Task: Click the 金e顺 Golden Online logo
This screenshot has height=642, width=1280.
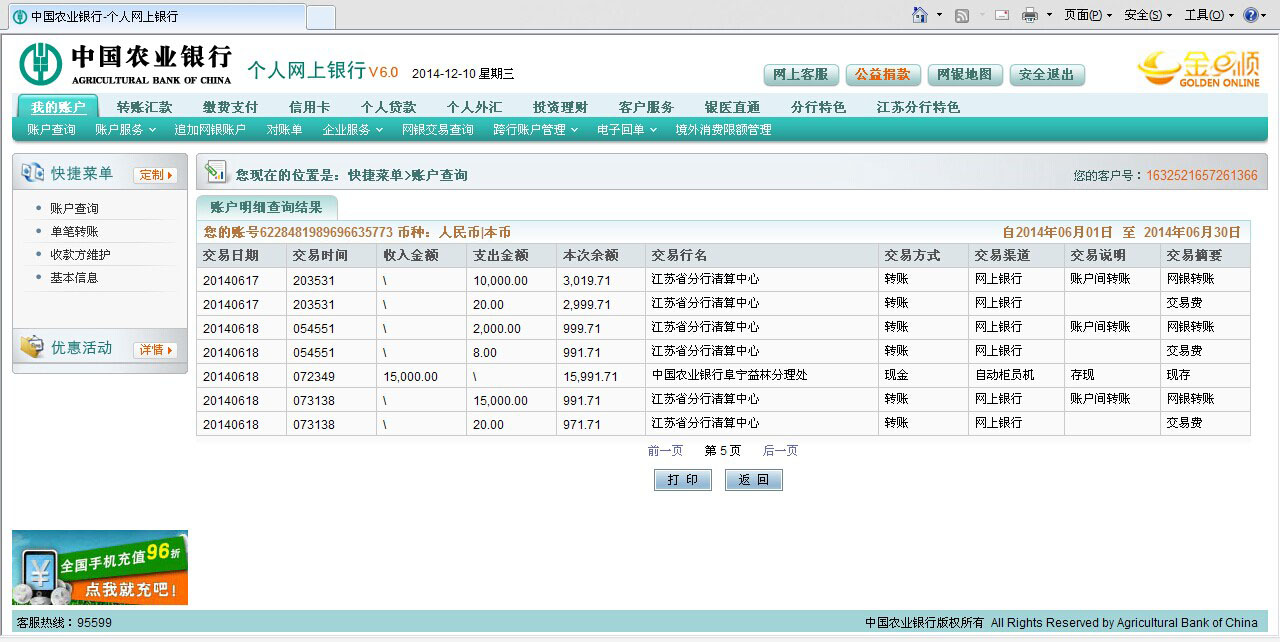Action: pos(1198,69)
